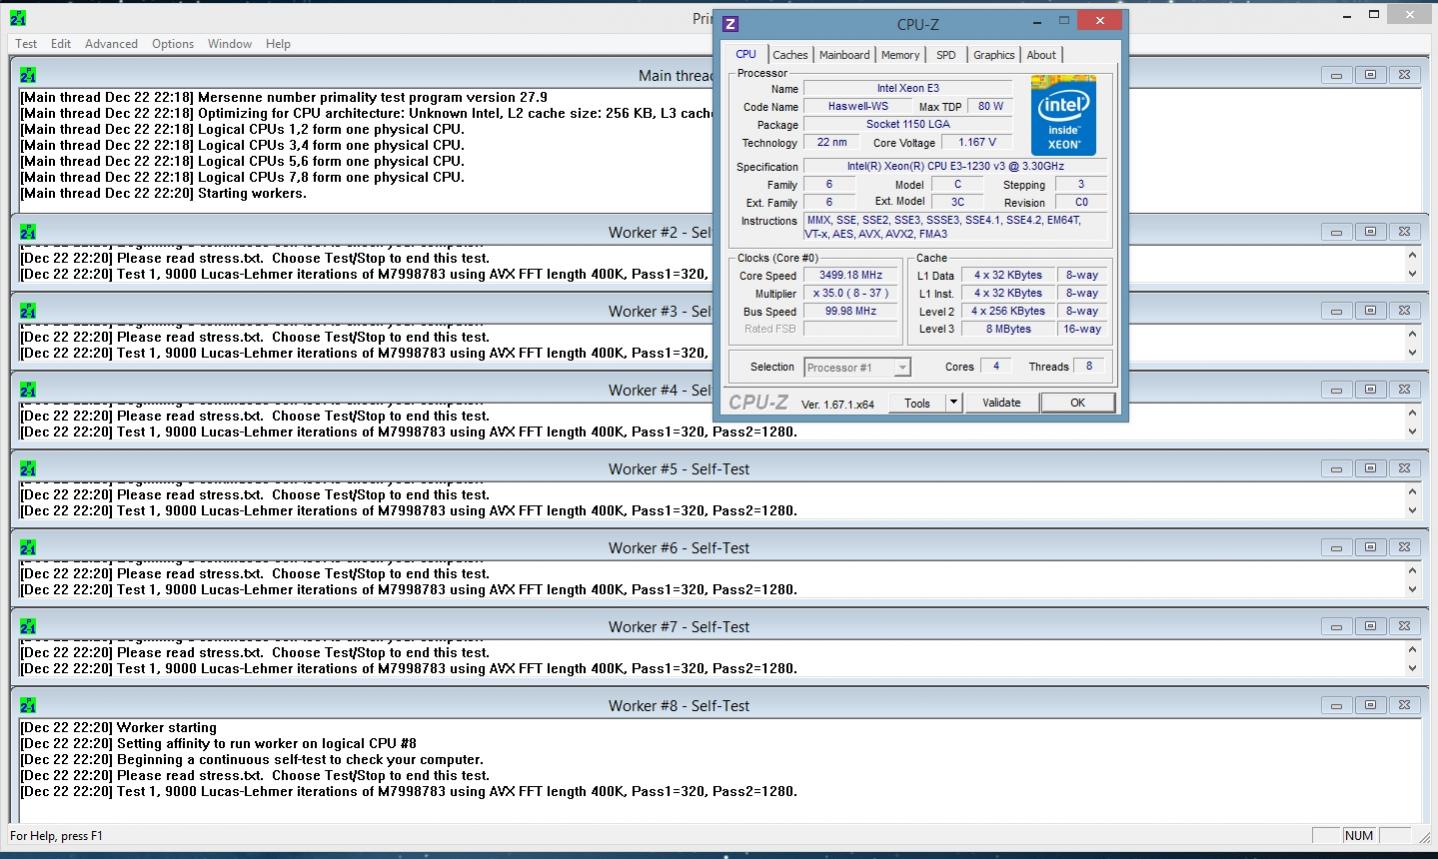
Task: Switch to the Memory tab in CPU-Z
Action: [x=900, y=55]
